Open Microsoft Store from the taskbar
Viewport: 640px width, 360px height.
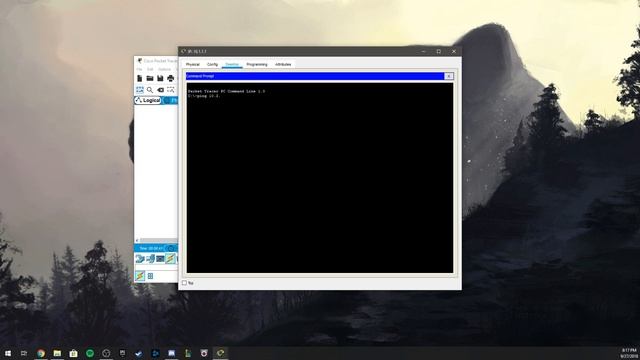click(x=73, y=353)
